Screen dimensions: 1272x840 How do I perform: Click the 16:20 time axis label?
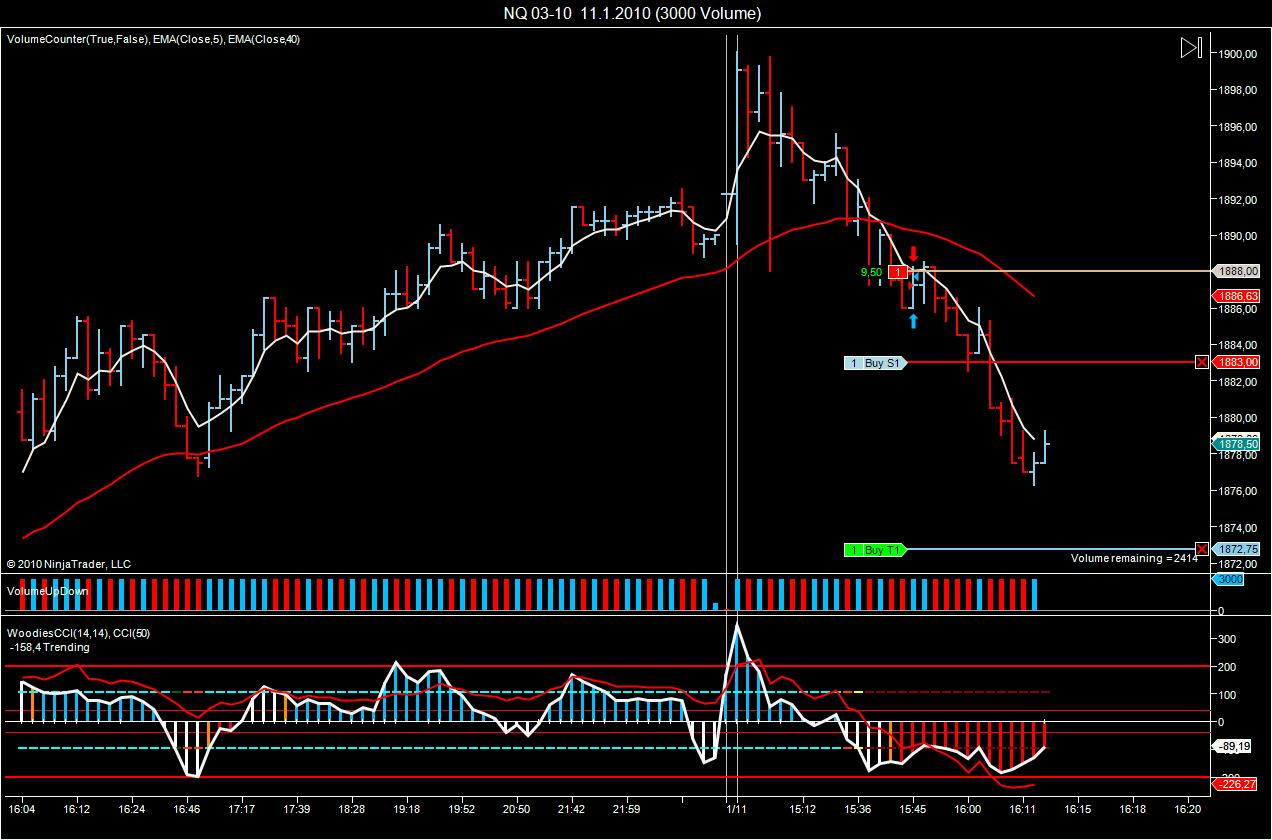pos(1187,808)
